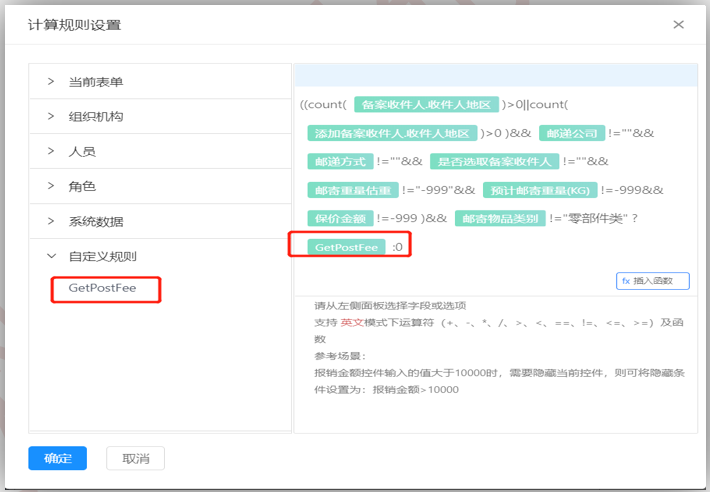Screen dimensions: 710x492
Task: Click the 邮递方式 field tag in formula
Action: pos(340,161)
